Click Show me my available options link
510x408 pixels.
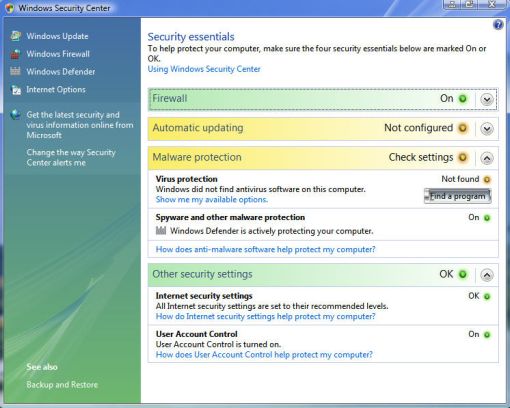tap(212, 200)
